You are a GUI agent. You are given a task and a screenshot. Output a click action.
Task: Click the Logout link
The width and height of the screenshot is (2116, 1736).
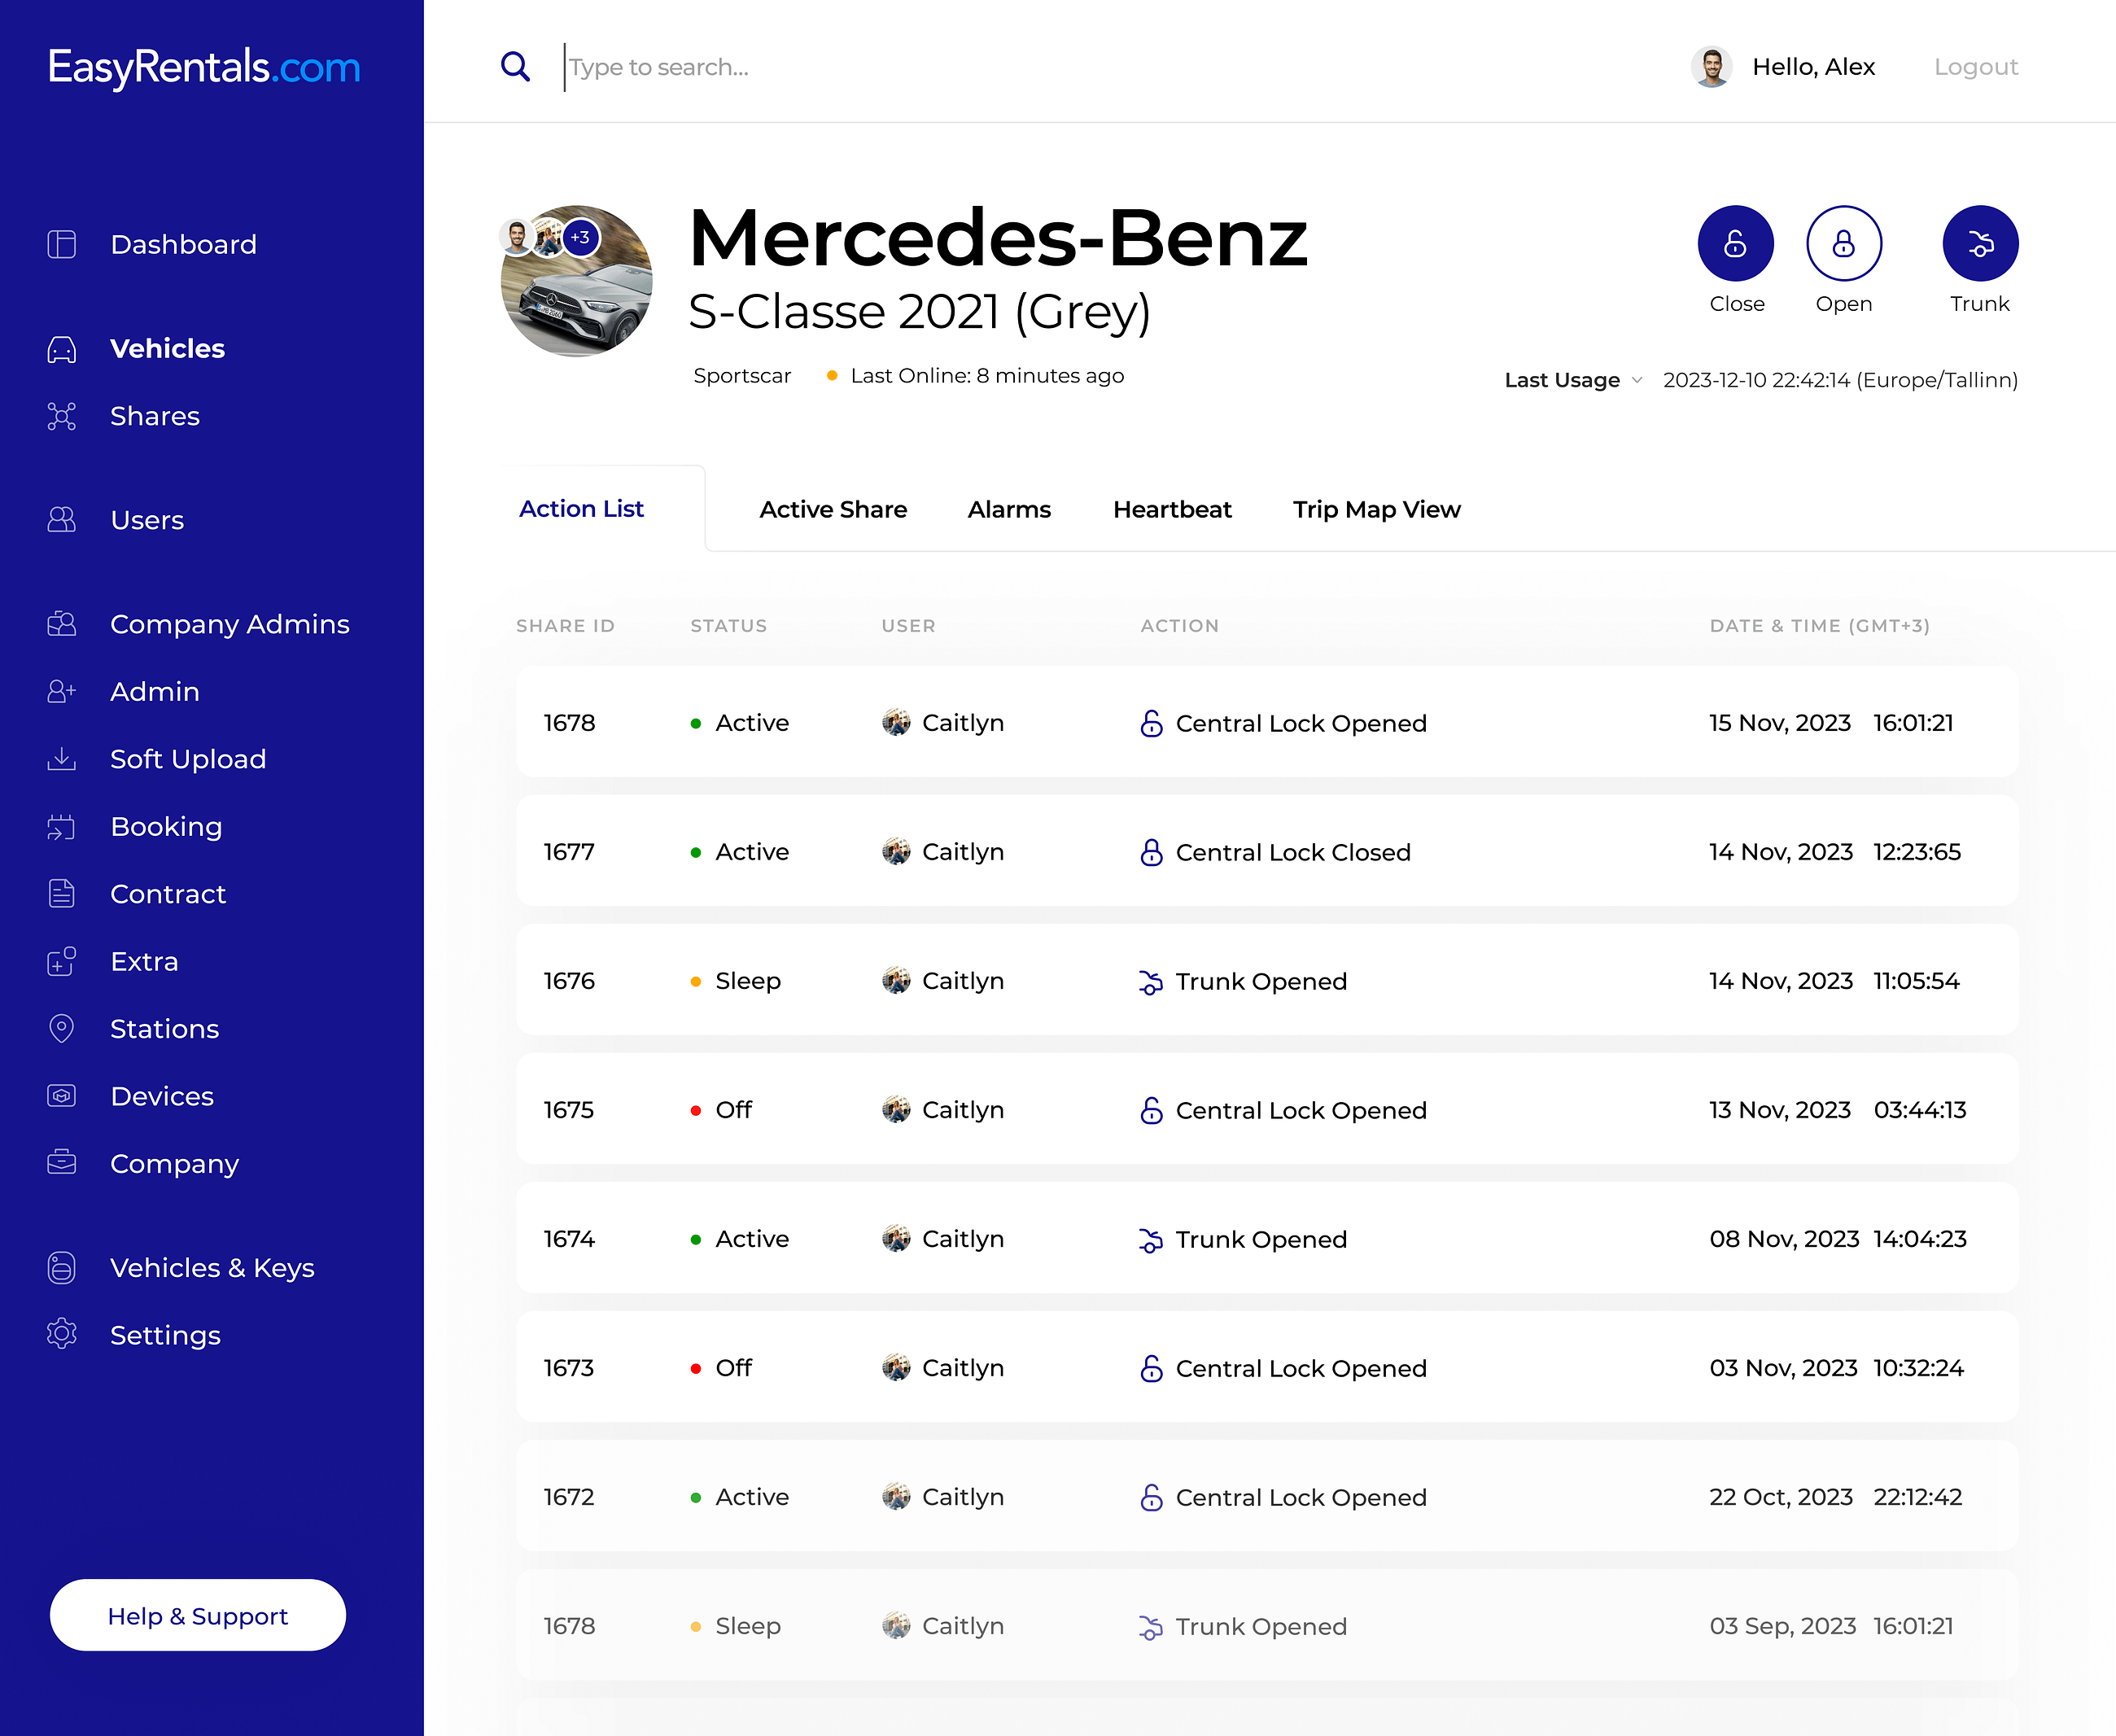(x=1975, y=67)
